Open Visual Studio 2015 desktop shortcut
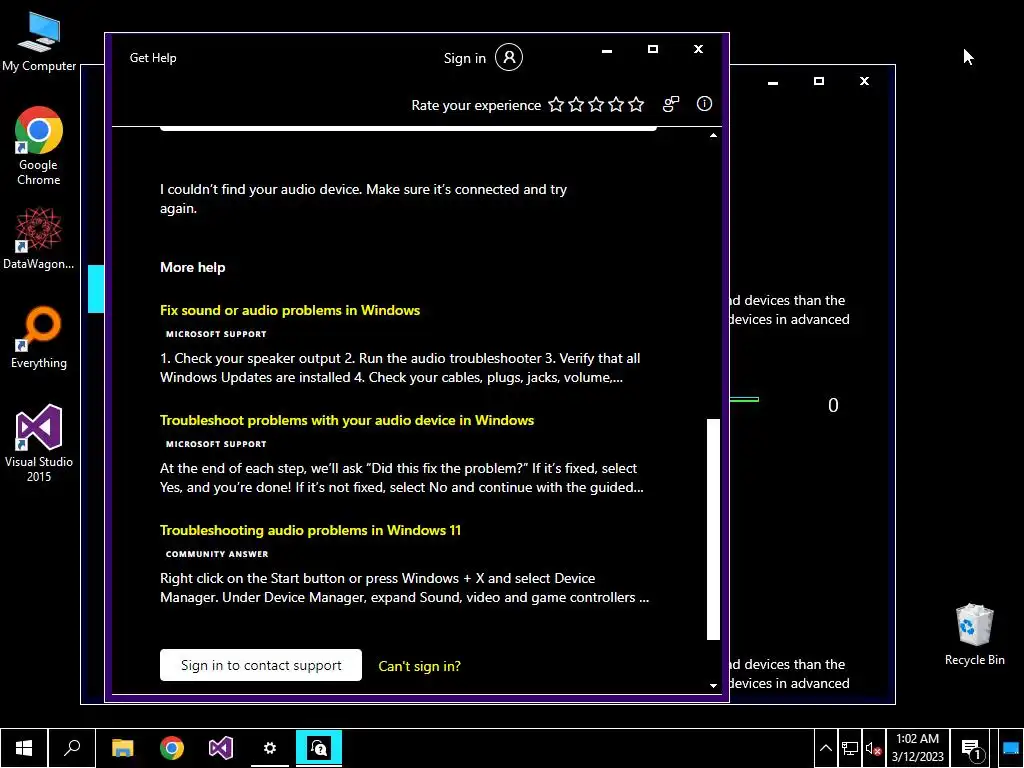 pos(39,443)
